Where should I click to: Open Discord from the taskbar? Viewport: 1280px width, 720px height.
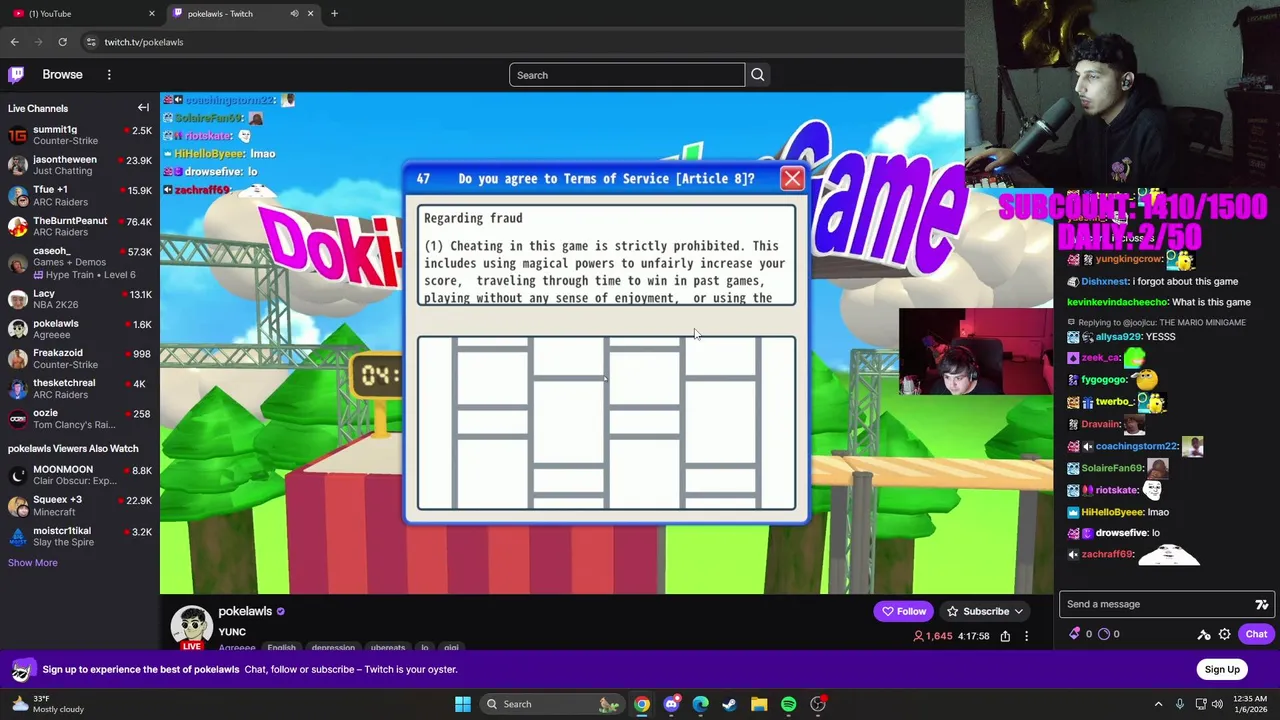[671, 704]
